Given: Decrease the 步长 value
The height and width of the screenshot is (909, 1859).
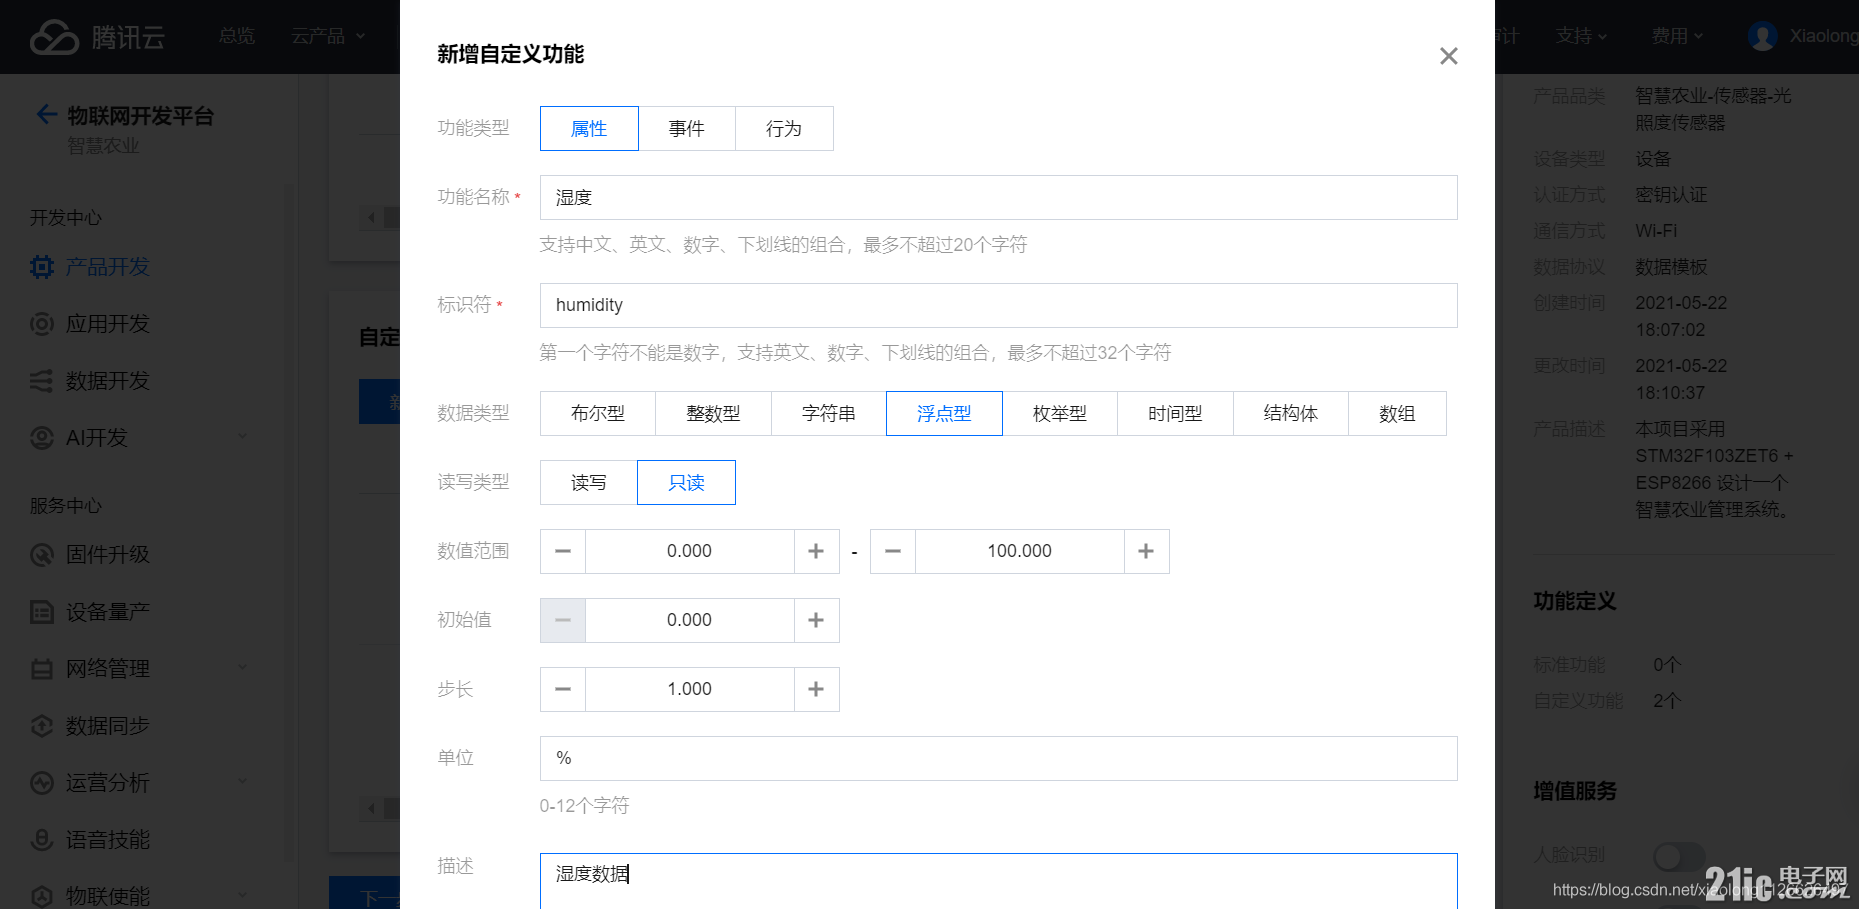Looking at the screenshot, I should [x=563, y=690].
